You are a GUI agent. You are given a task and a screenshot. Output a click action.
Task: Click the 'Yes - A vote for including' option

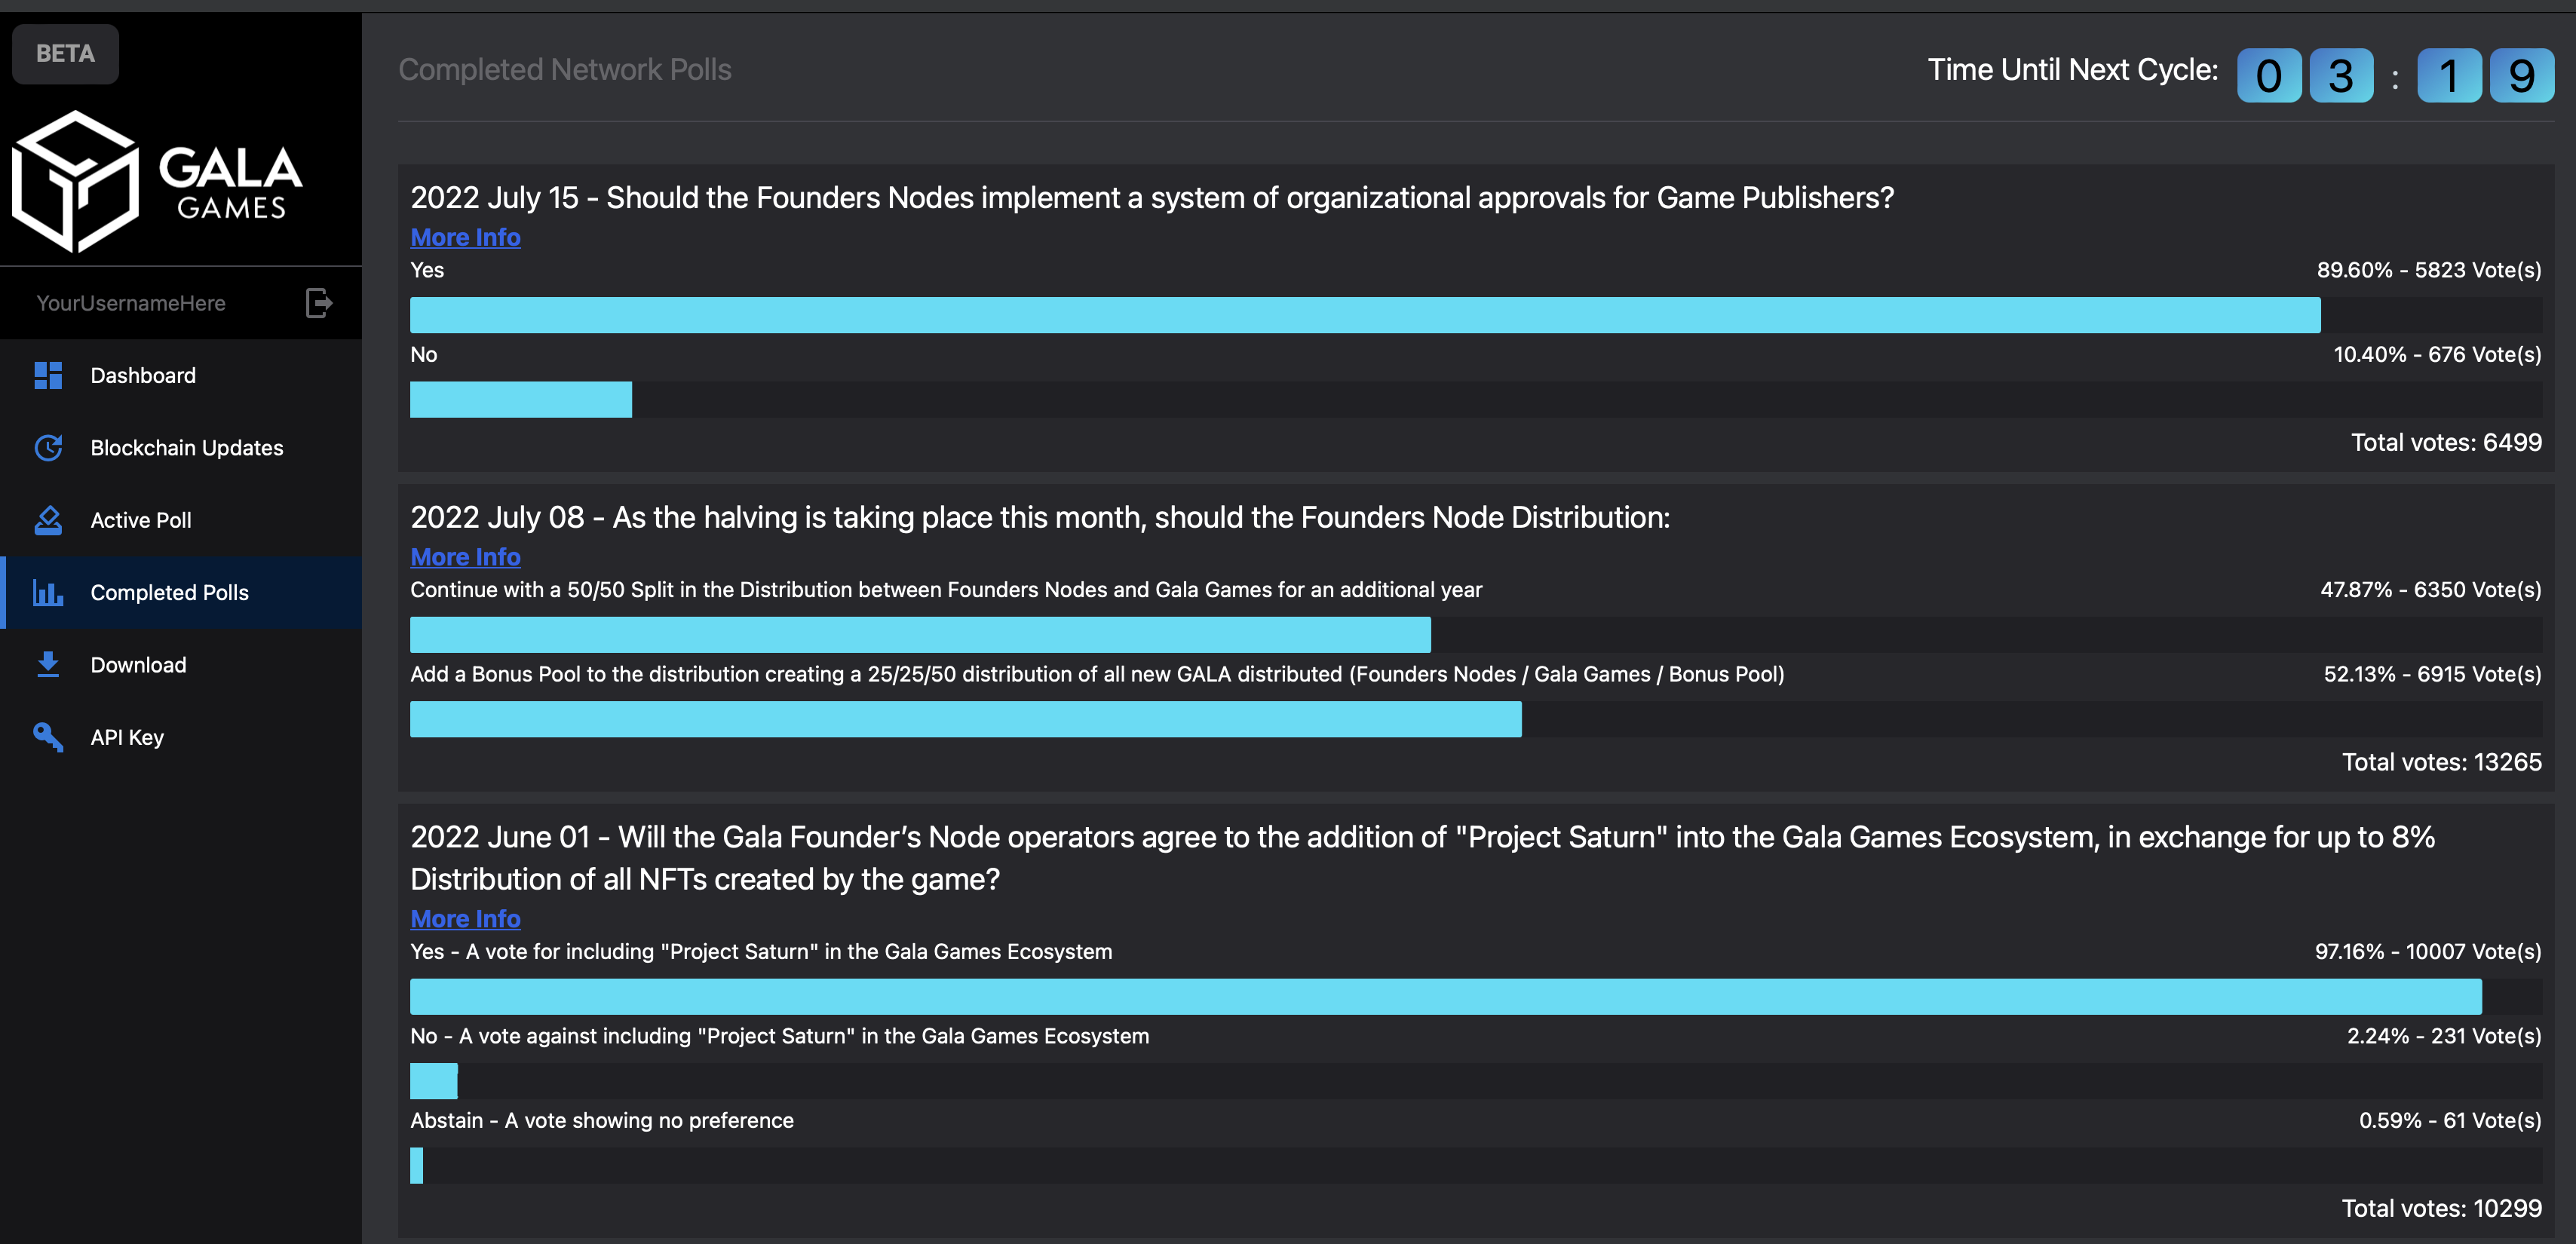click(x=761, y=951)
